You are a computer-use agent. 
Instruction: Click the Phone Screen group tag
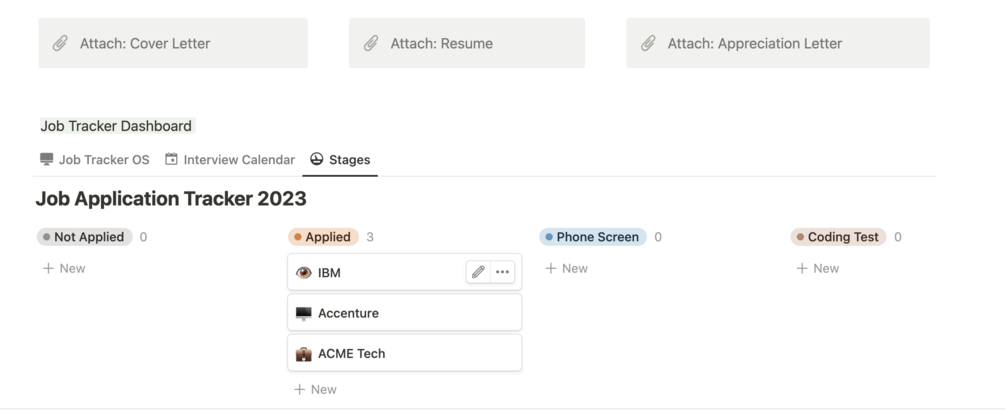(x=592, y=237)
